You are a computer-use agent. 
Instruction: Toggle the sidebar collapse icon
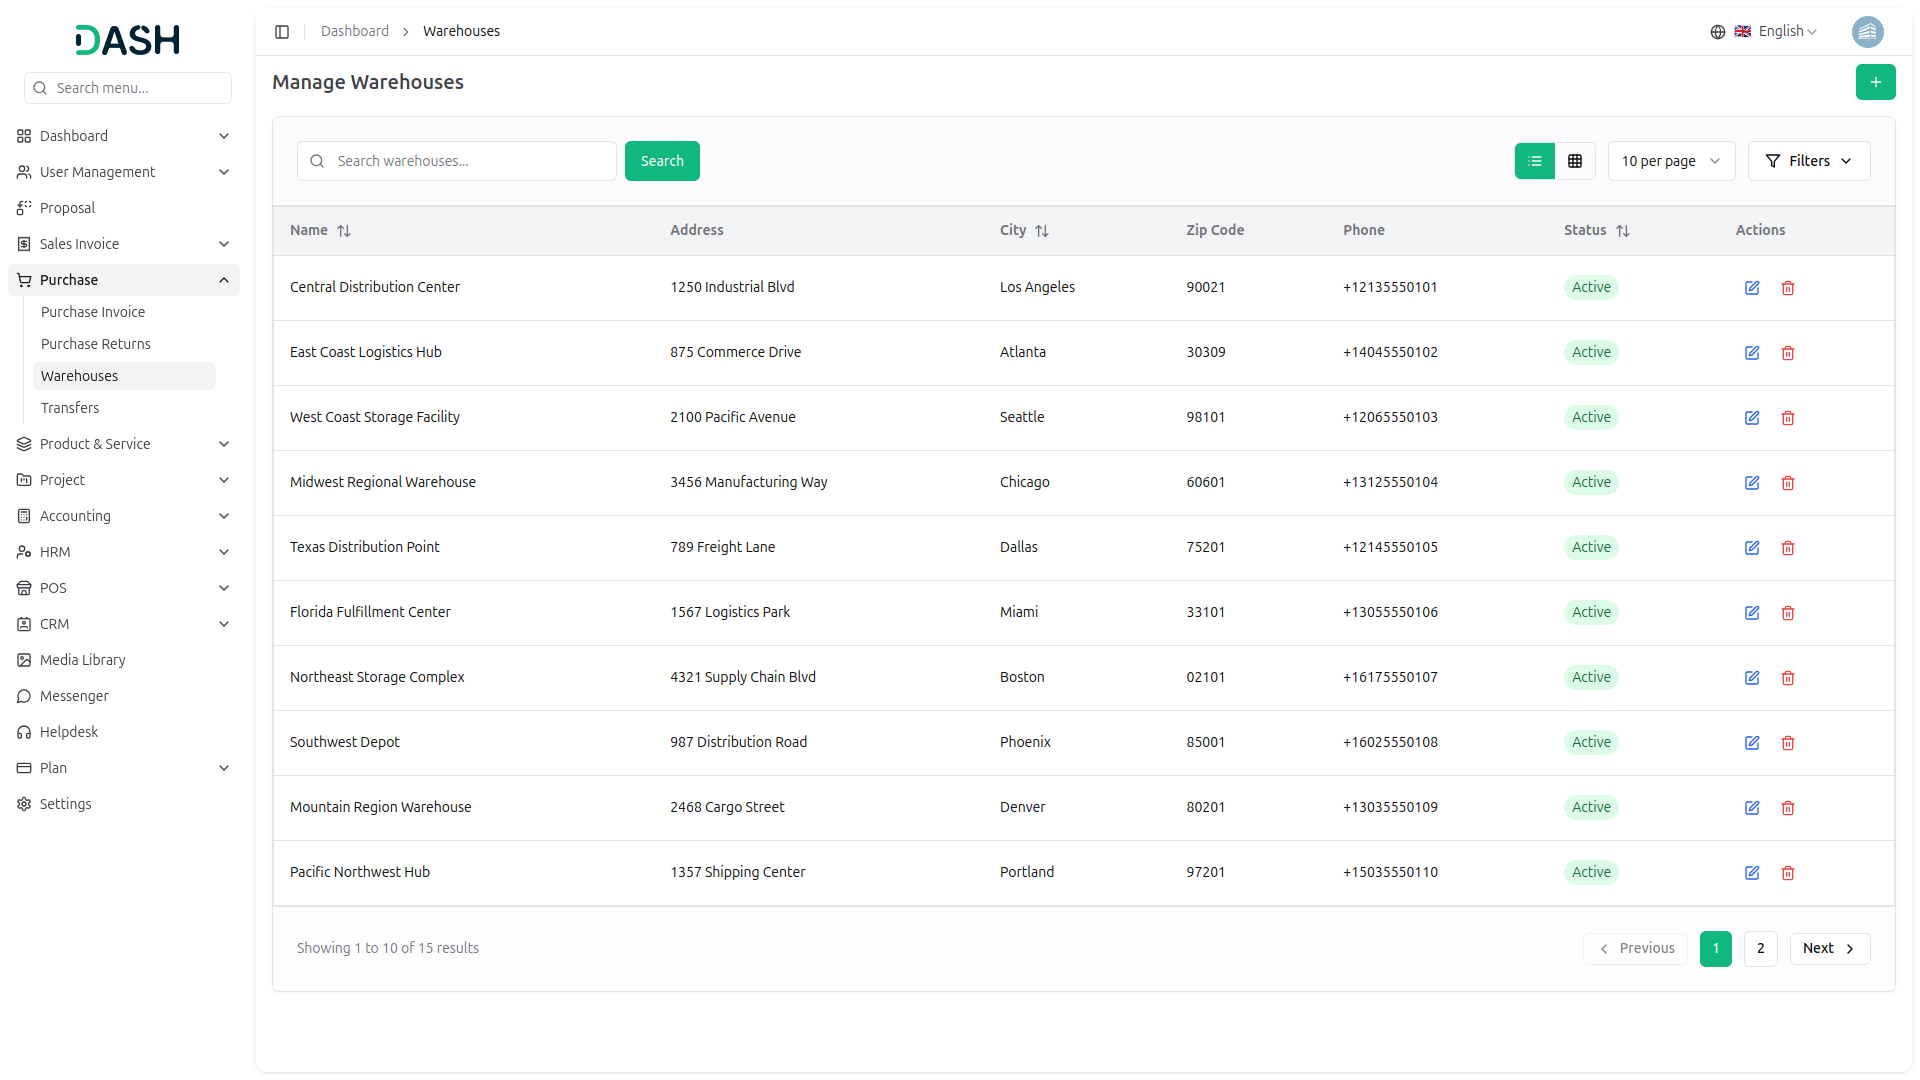tap(282, 32)
